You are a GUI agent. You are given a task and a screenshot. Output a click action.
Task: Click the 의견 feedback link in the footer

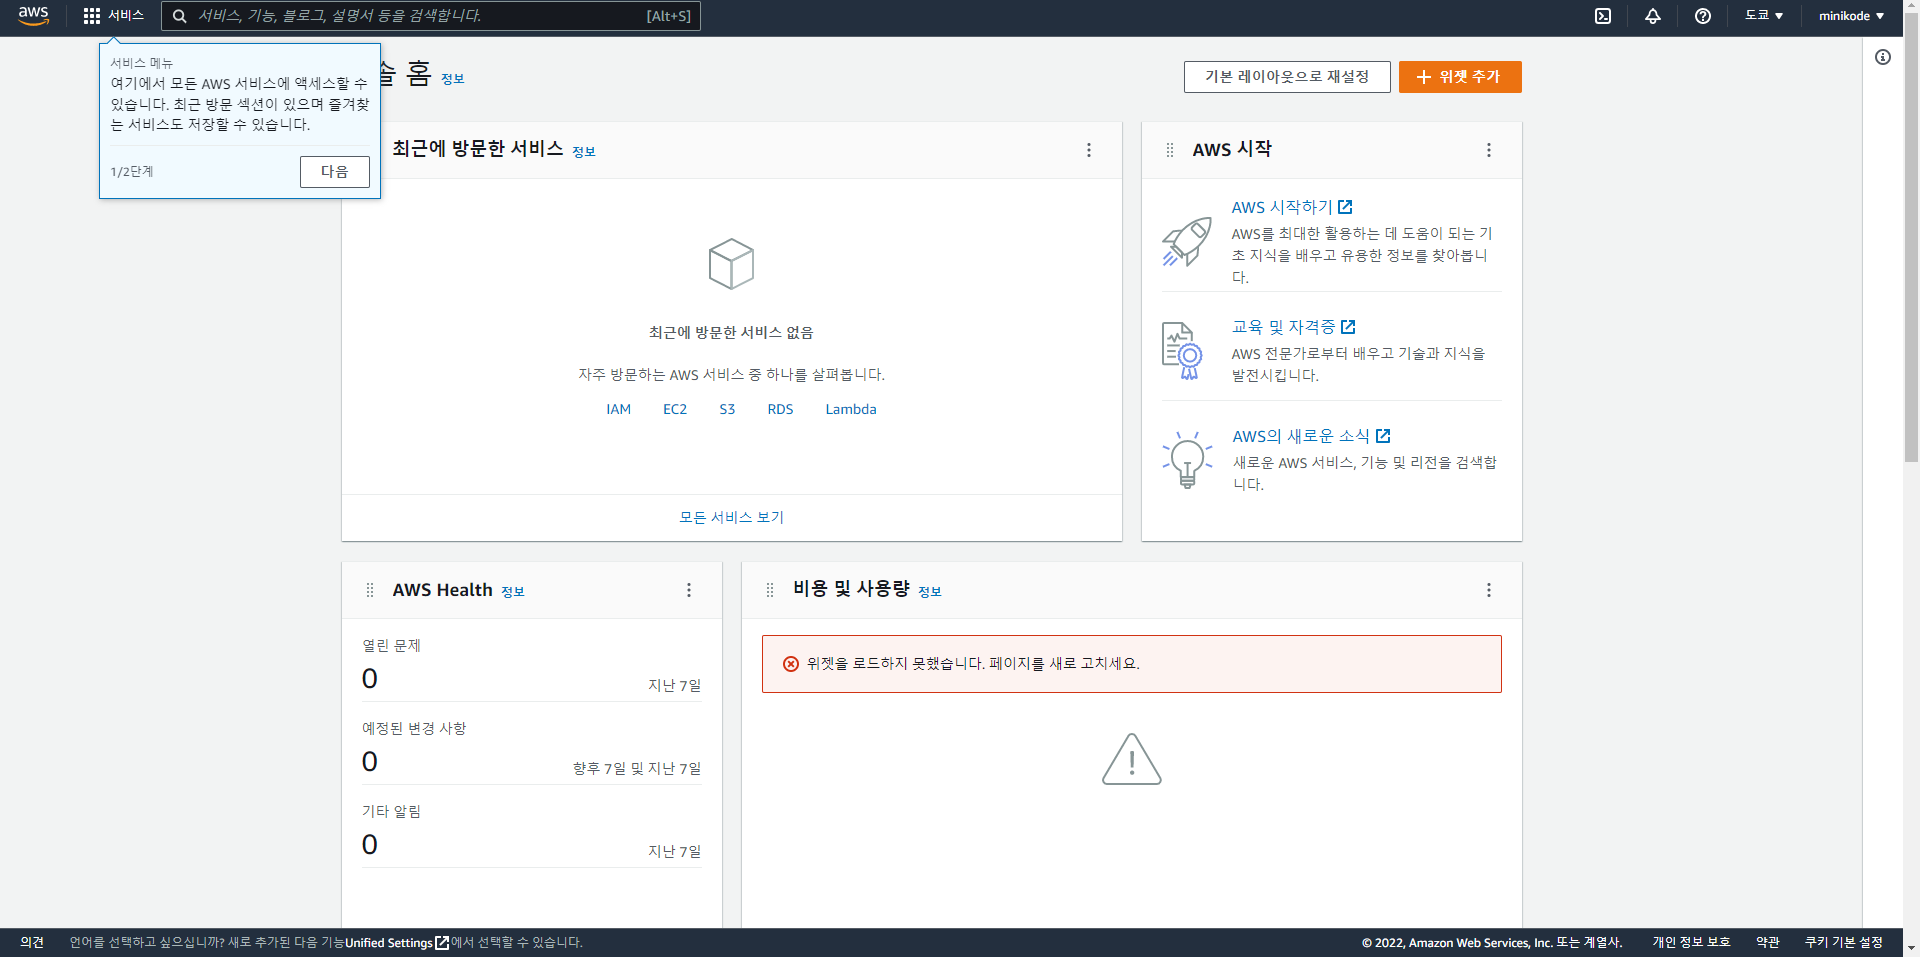pyautogui.click(x=32, y=942)
